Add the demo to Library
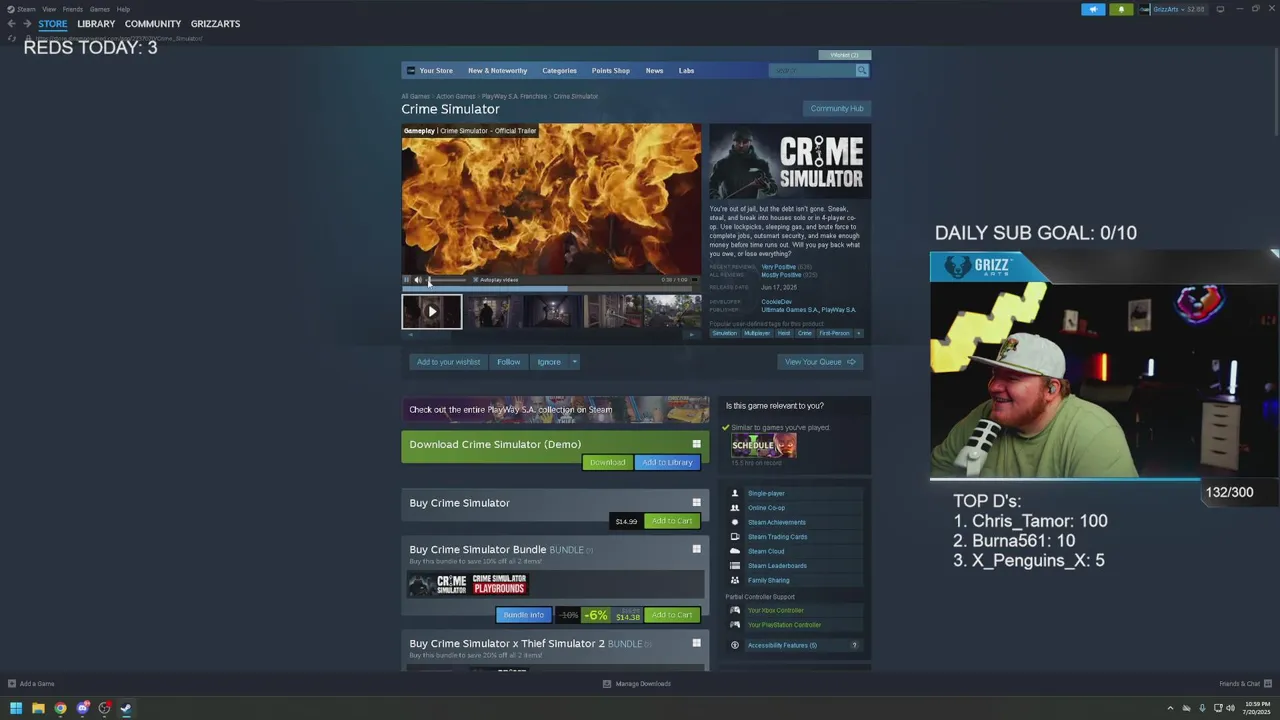 tap(667, 463)
